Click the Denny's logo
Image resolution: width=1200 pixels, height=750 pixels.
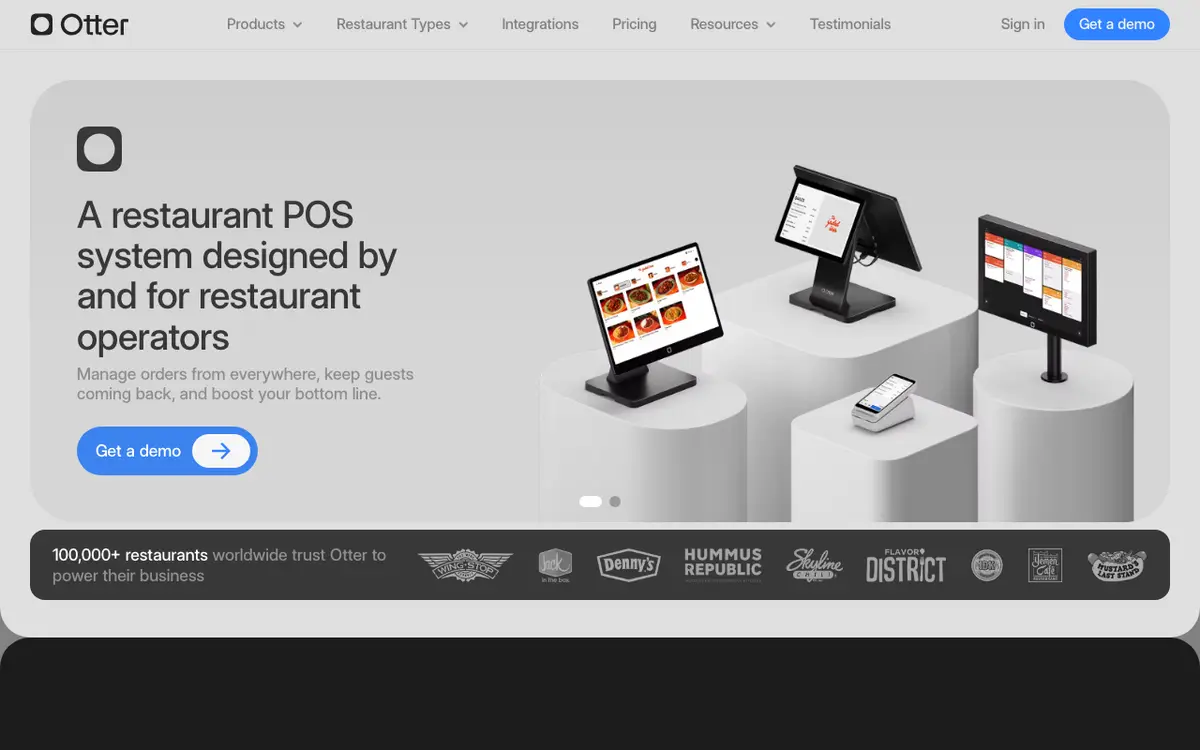629,565
